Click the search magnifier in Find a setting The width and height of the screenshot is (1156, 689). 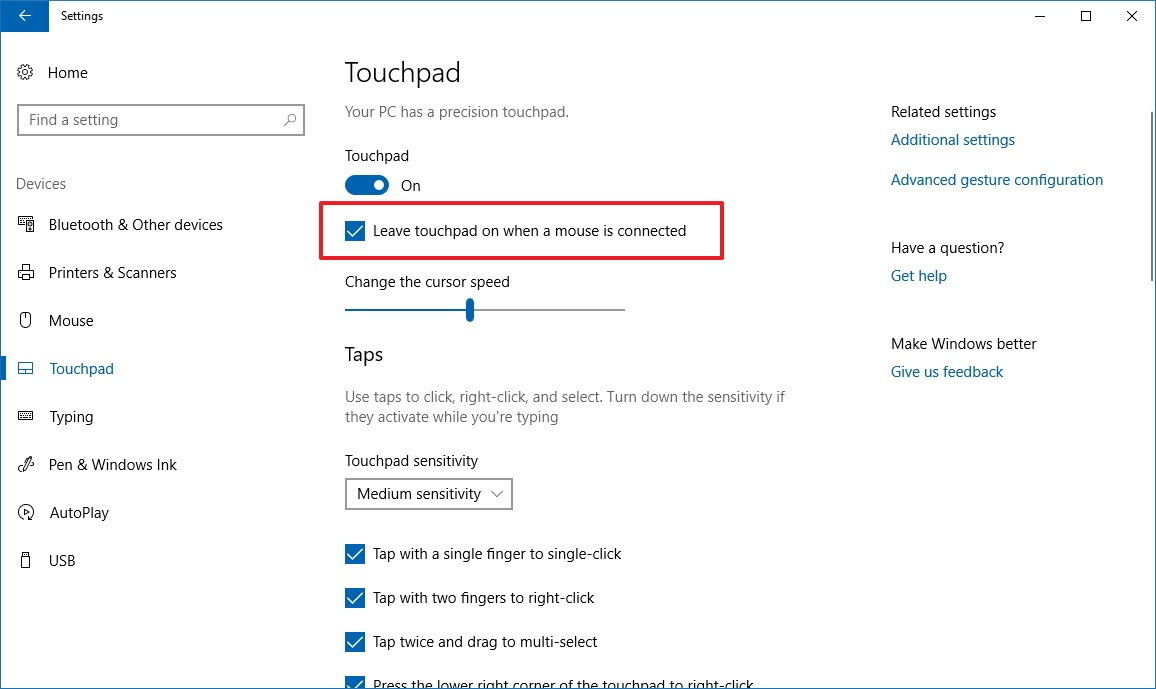[290, 120]
